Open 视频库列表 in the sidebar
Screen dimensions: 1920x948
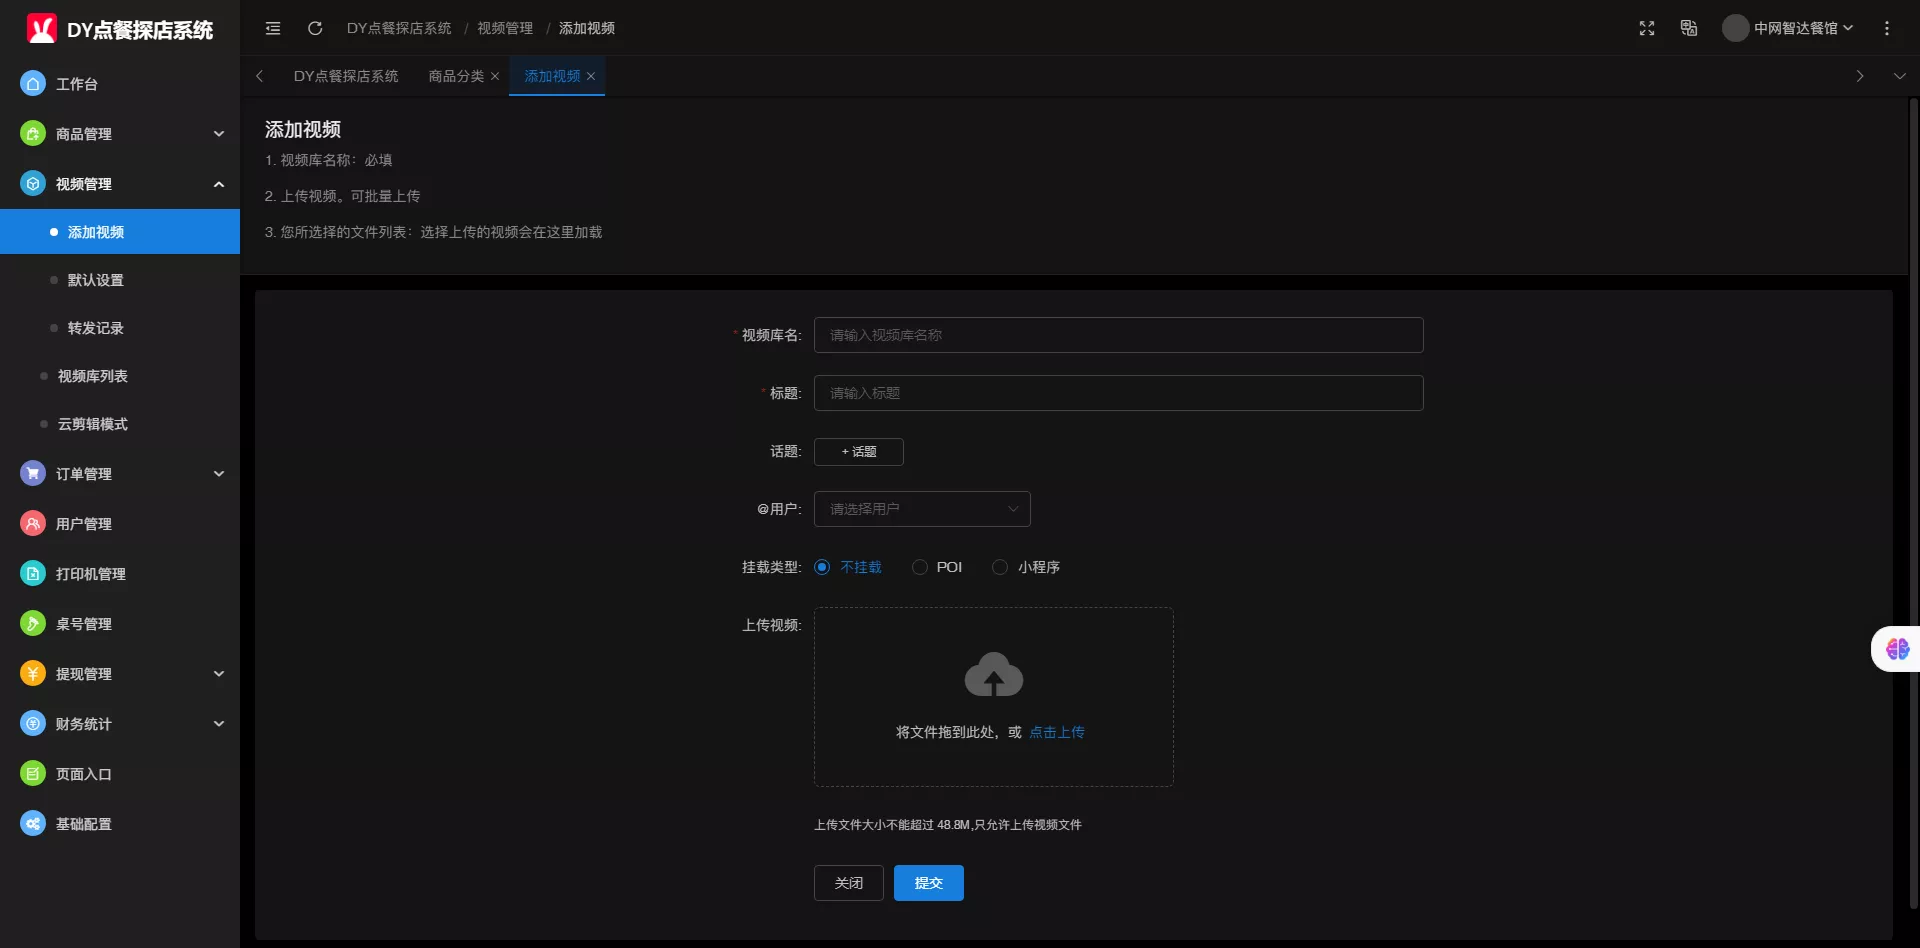point(93,376)
